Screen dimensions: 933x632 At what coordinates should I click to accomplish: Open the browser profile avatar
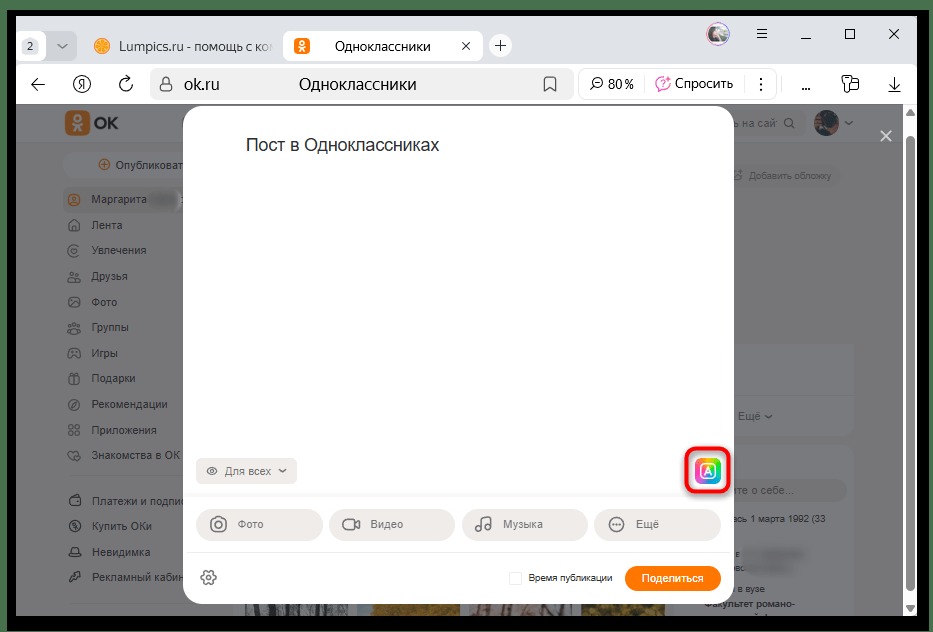tap(718, 34)
